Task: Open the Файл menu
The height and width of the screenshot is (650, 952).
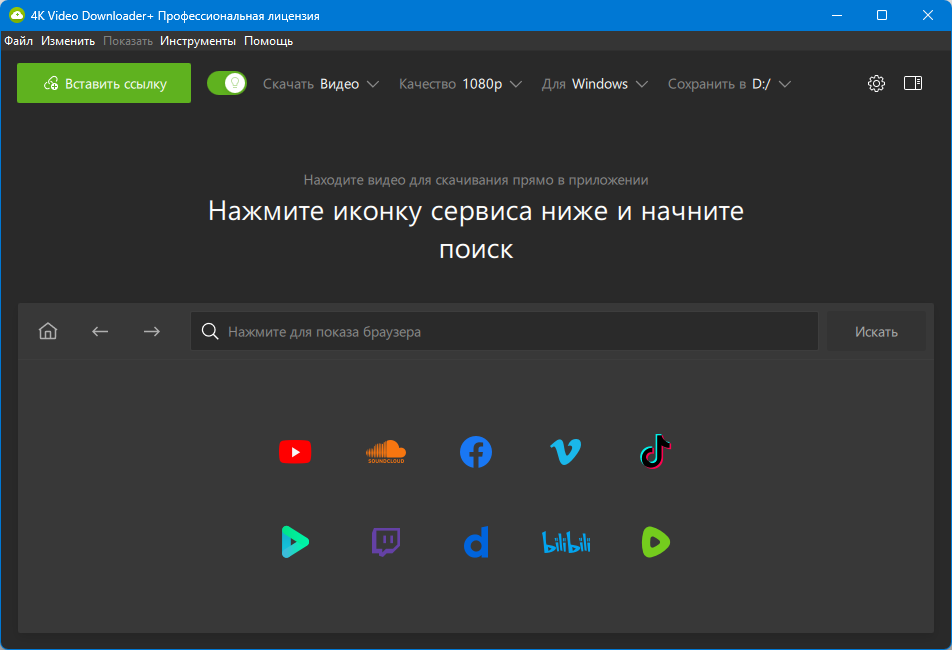Action: [18, 41]
